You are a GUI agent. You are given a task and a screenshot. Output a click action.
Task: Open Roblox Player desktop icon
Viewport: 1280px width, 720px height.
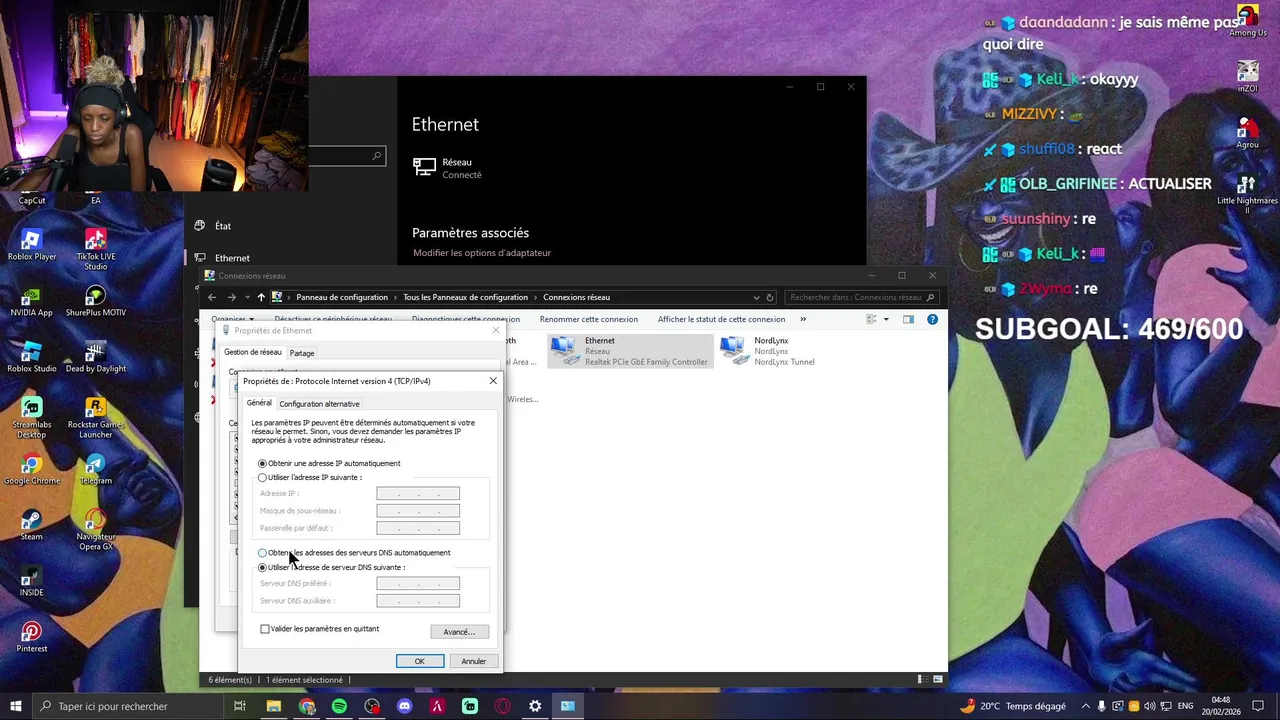pyautogui.click(x=31, y=245)
